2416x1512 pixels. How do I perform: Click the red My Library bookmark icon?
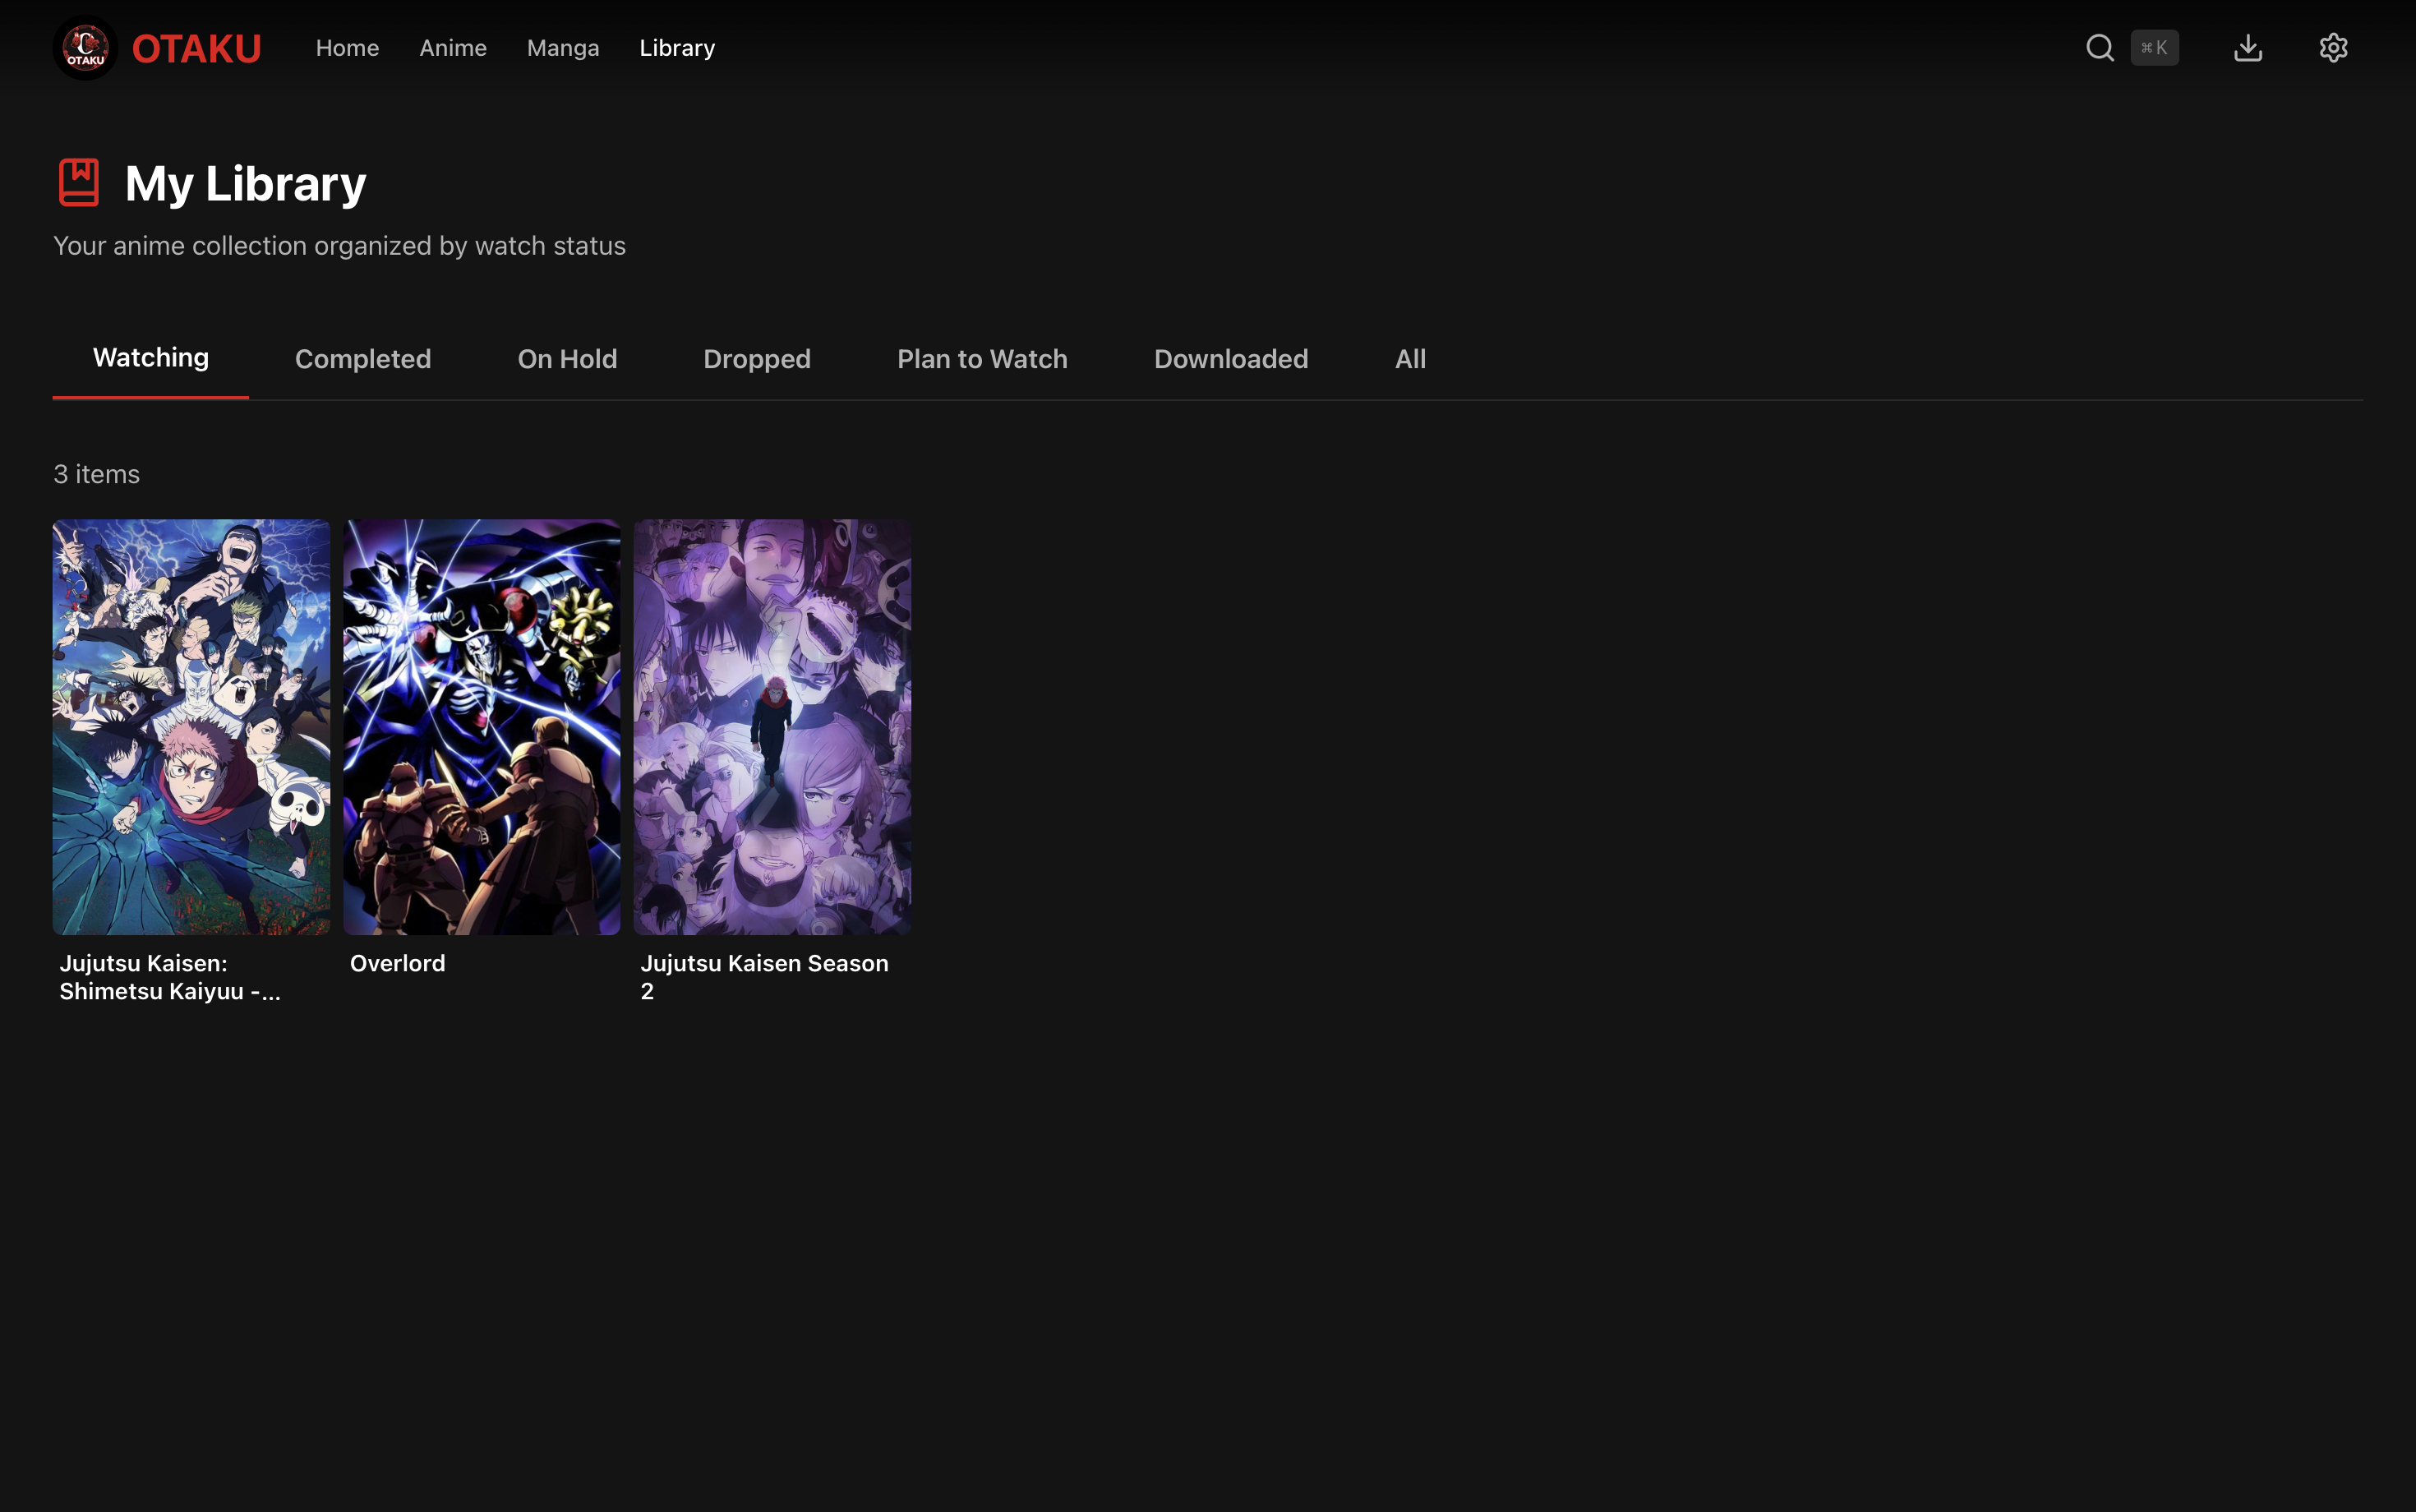coord(79,183)
